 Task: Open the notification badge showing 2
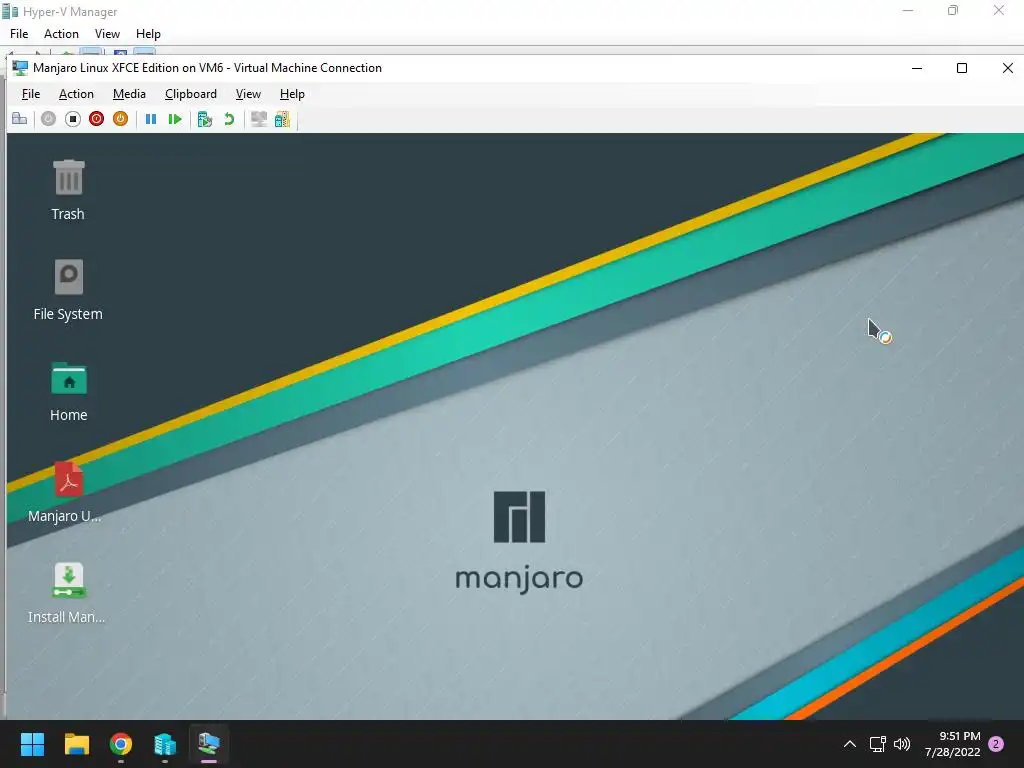pos(996,744)
